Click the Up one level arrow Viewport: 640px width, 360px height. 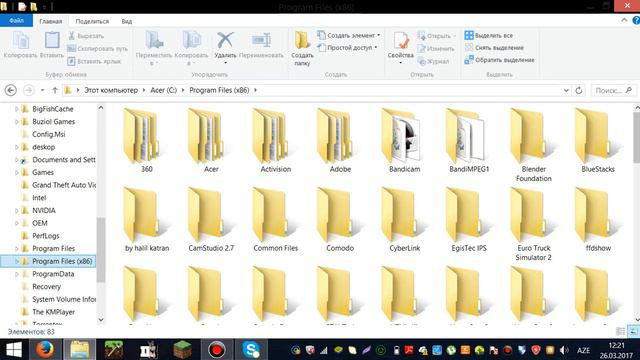[x=55, y=90]
